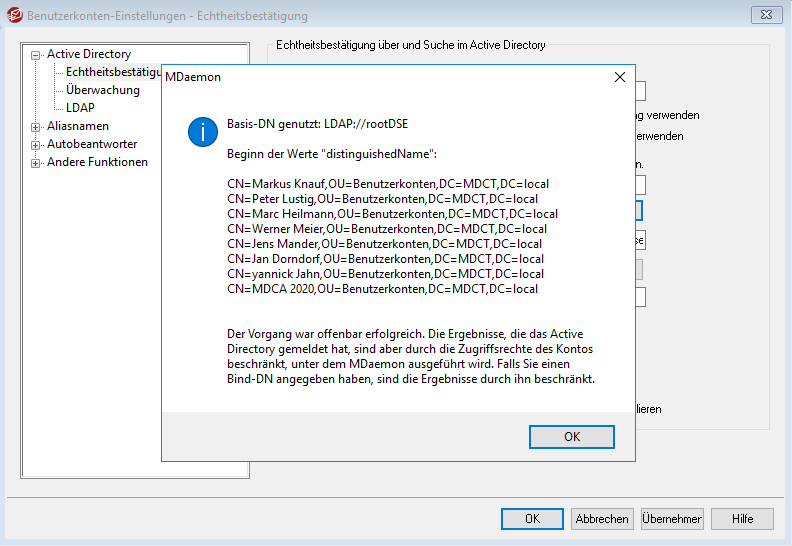This screenshot has height=546, width=792.
Task: Confirm the MDaemon dialog with OK
Action: coord(571,437)
